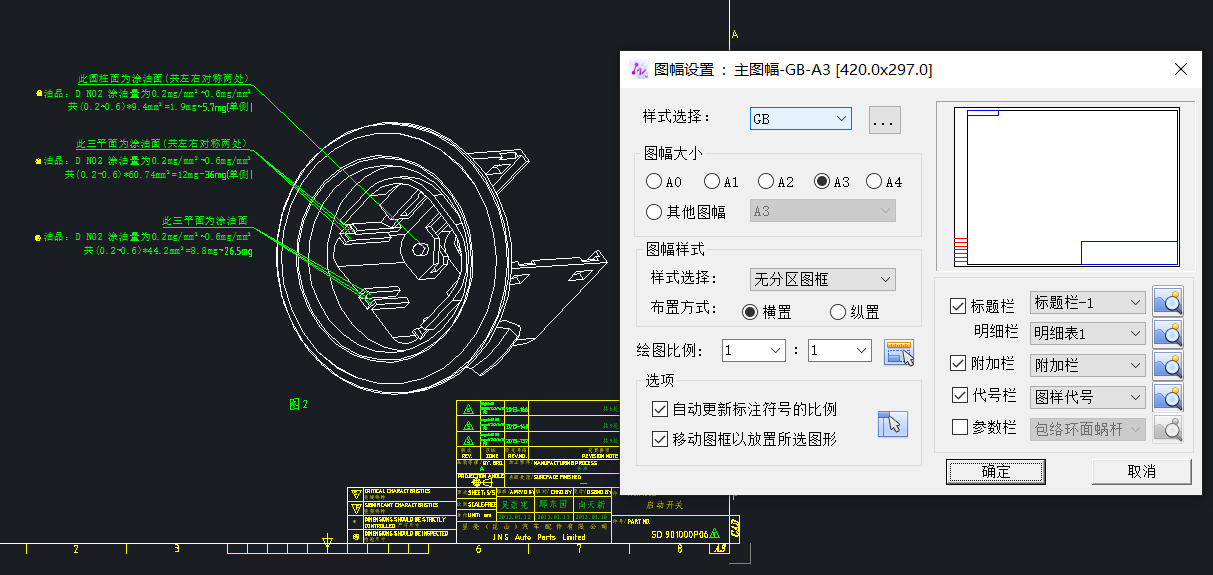Click the pick-cursor icon in the 选项 group
Image resolution: width=1213 pixels, height=575 pixels.
(x=892, y=423)
